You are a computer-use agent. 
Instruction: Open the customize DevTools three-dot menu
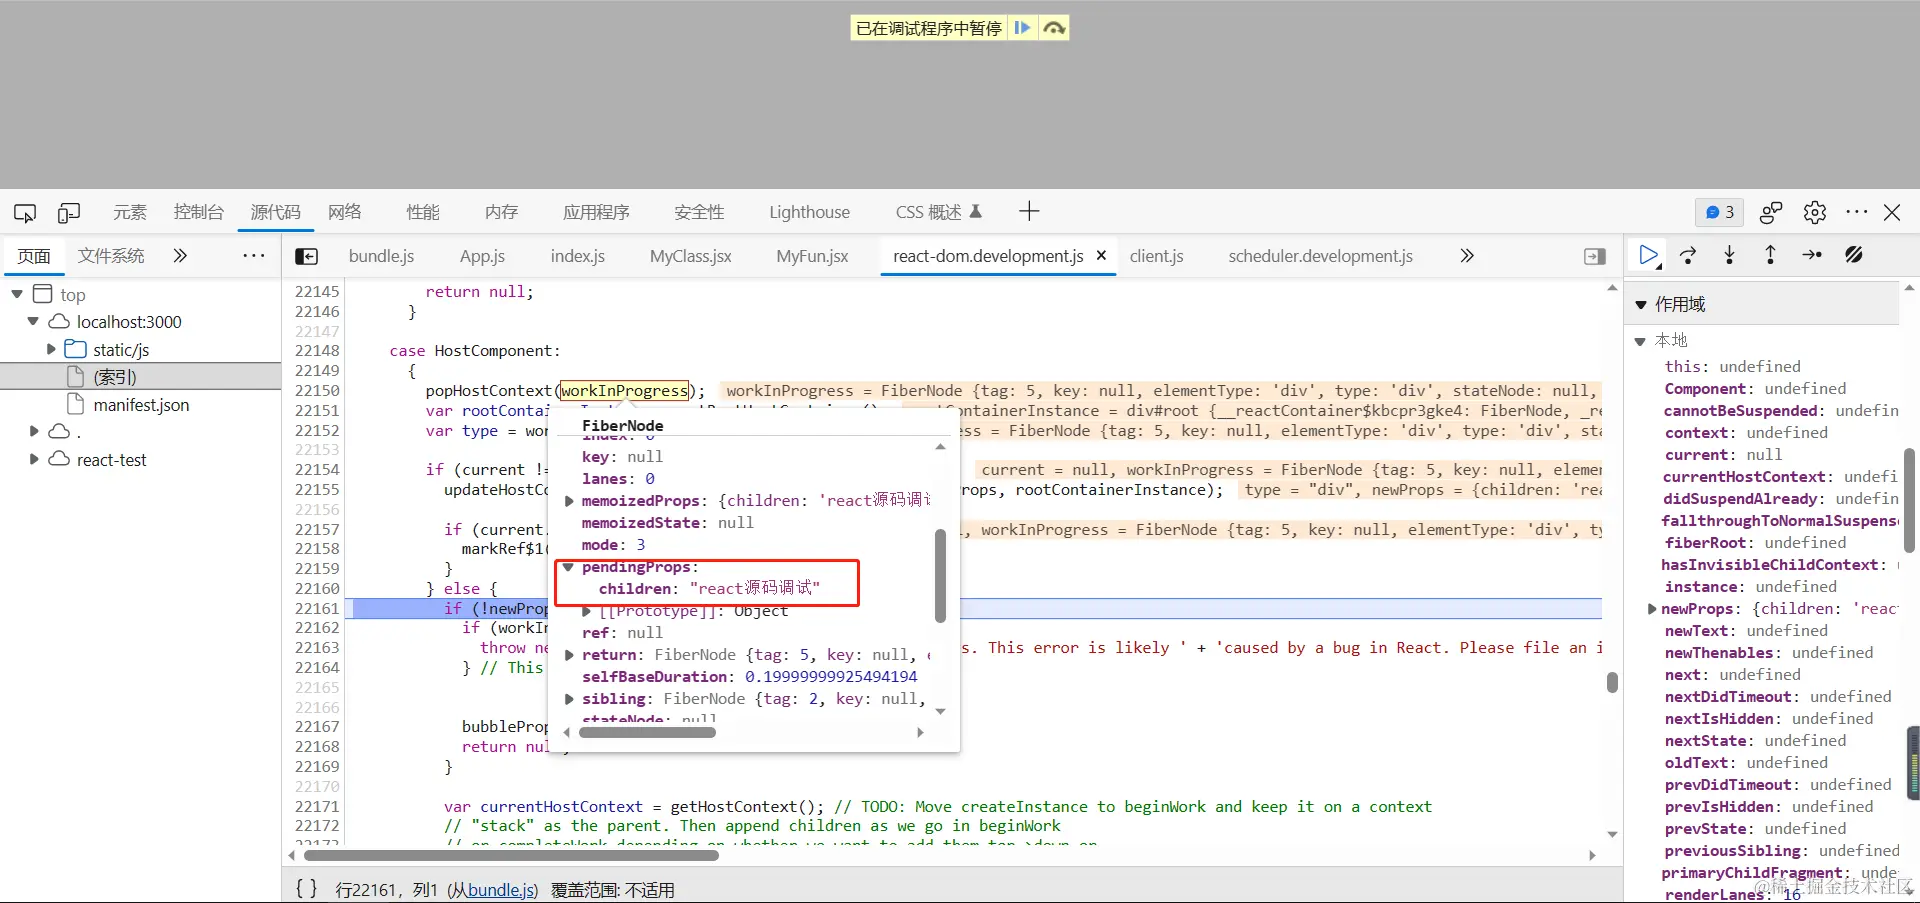tap(1857, 212)
